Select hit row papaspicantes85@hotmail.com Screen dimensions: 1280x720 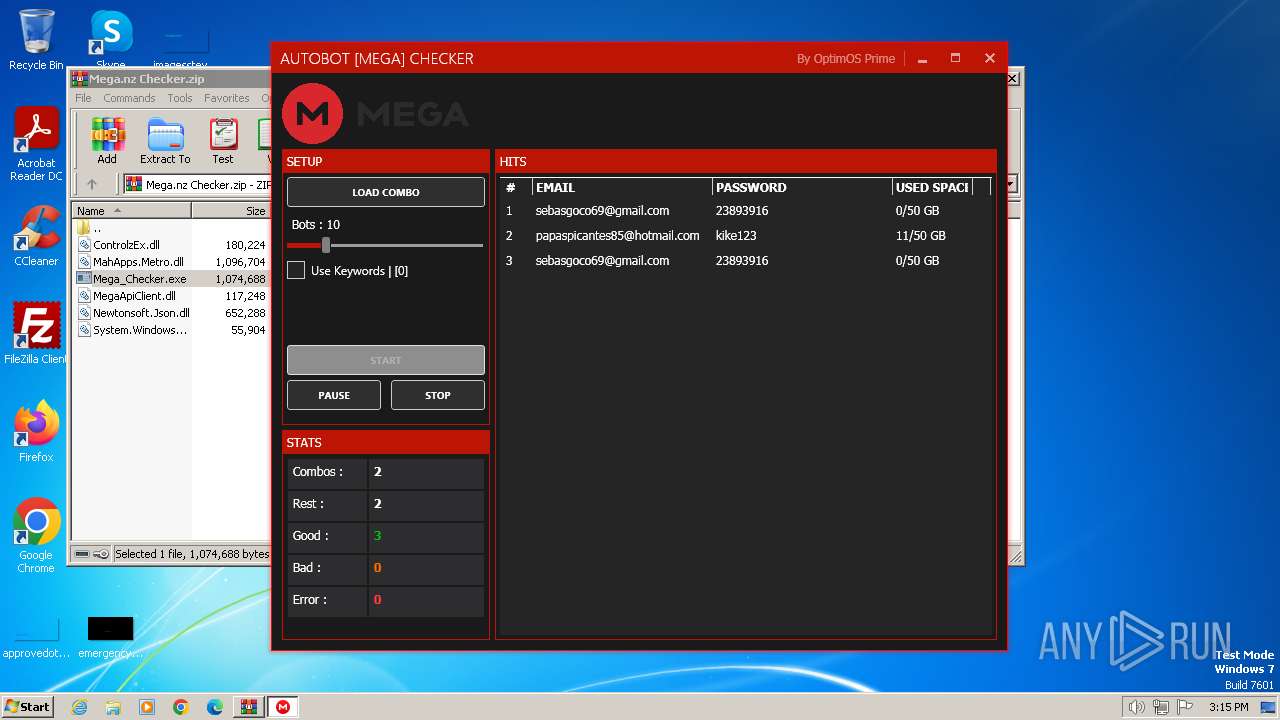tap(745, 236)
